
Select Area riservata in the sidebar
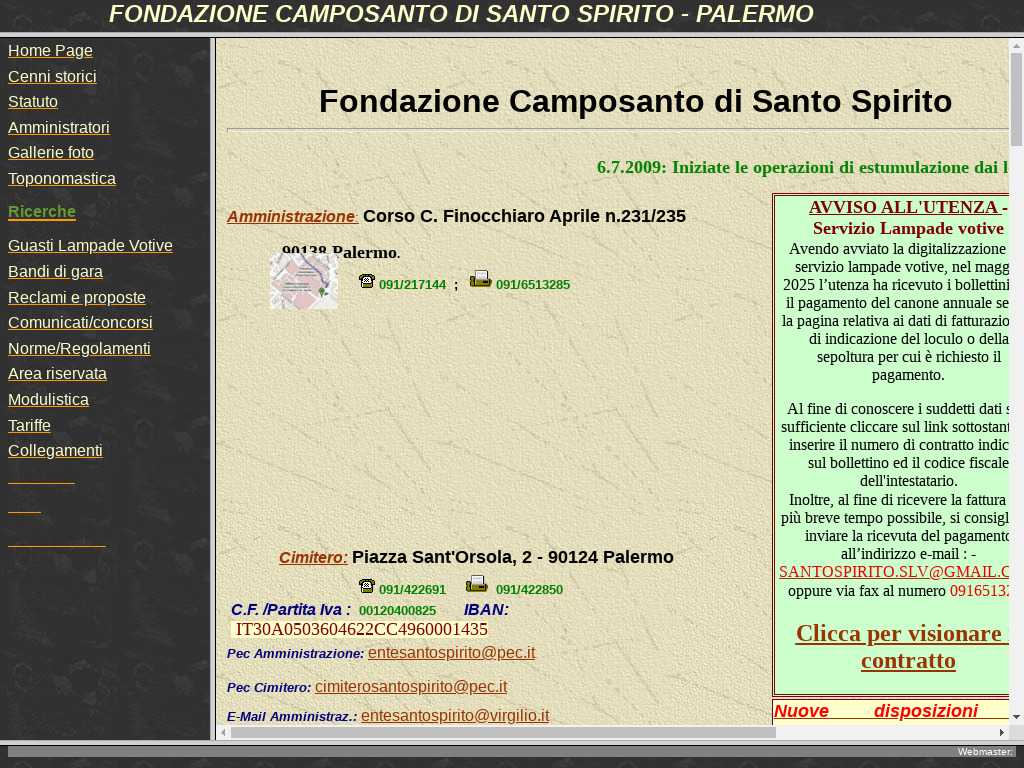(57, 374)
